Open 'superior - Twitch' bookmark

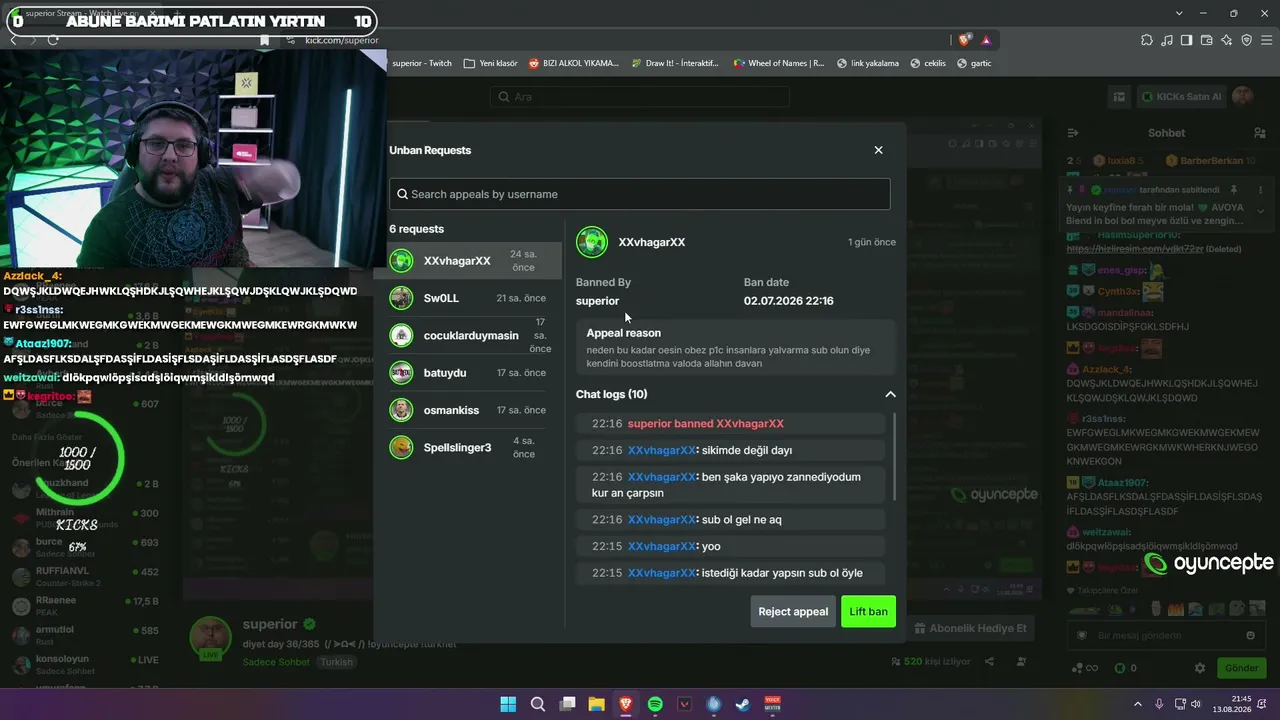422,63
